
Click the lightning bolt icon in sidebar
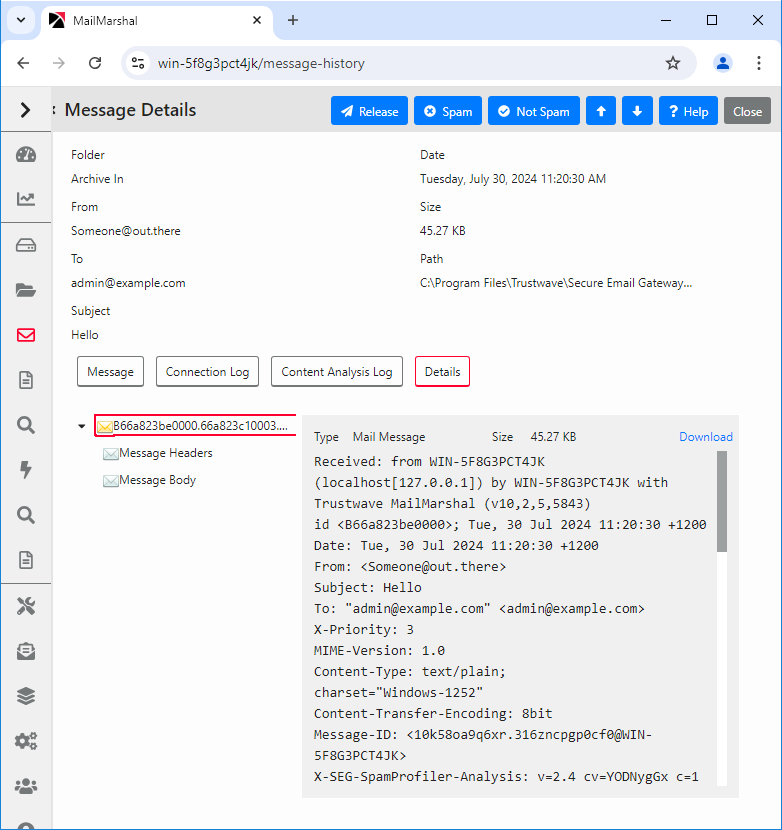click(26, 470)
